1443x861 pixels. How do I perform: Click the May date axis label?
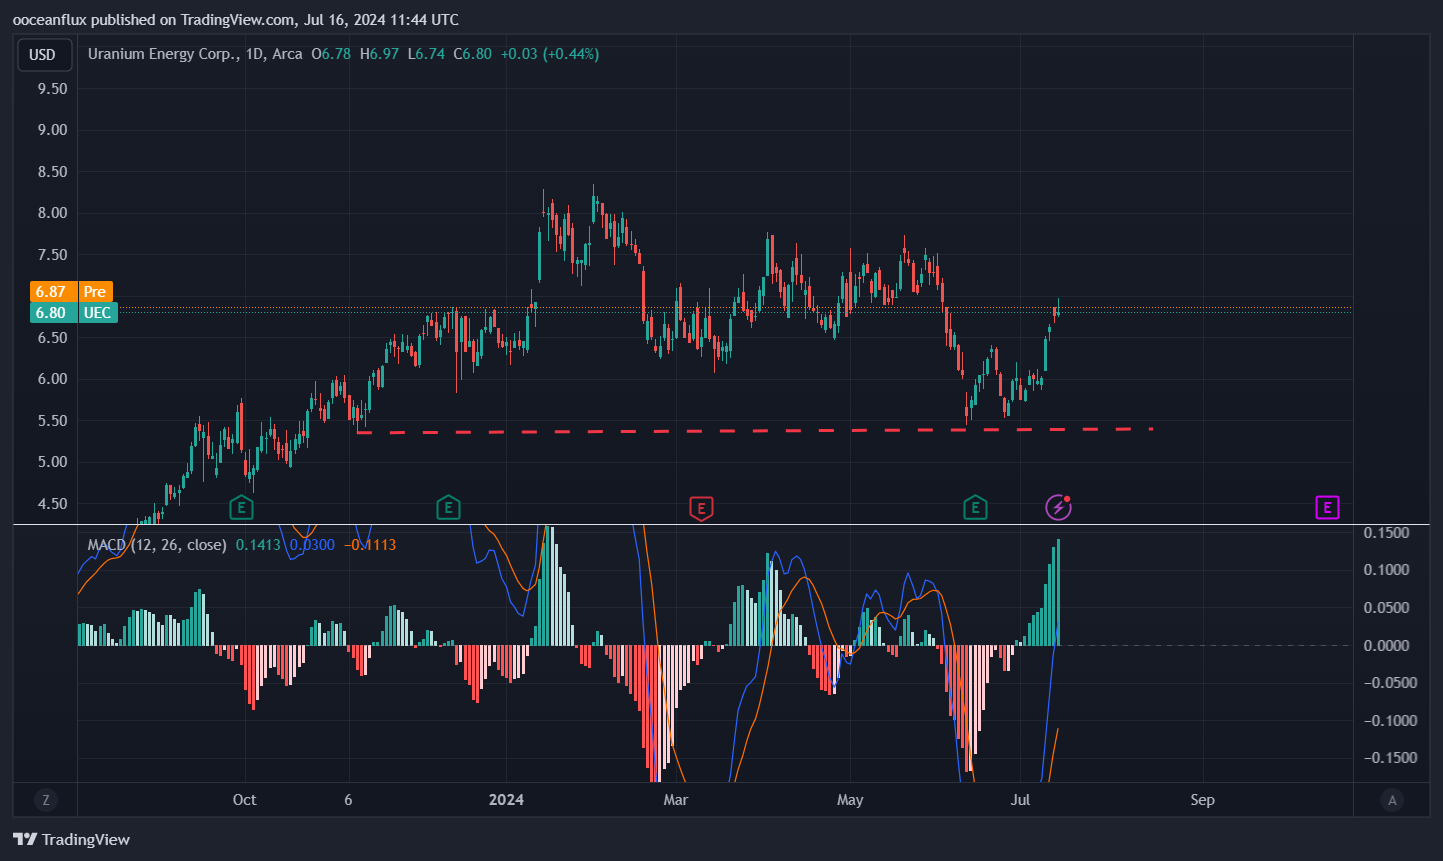coord(850,800)
